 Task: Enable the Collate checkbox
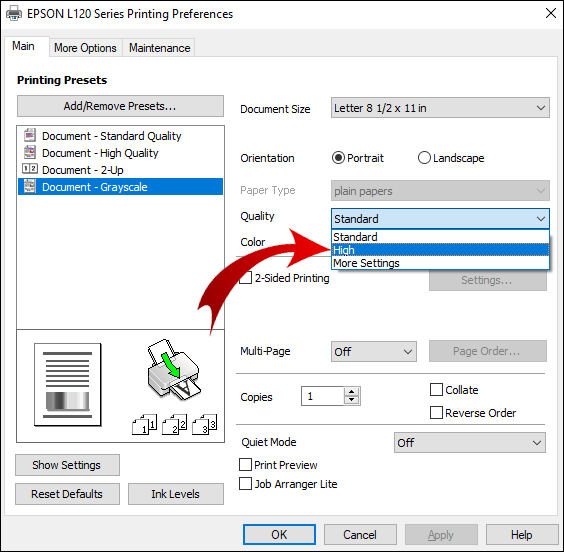(x=436, y=390)
